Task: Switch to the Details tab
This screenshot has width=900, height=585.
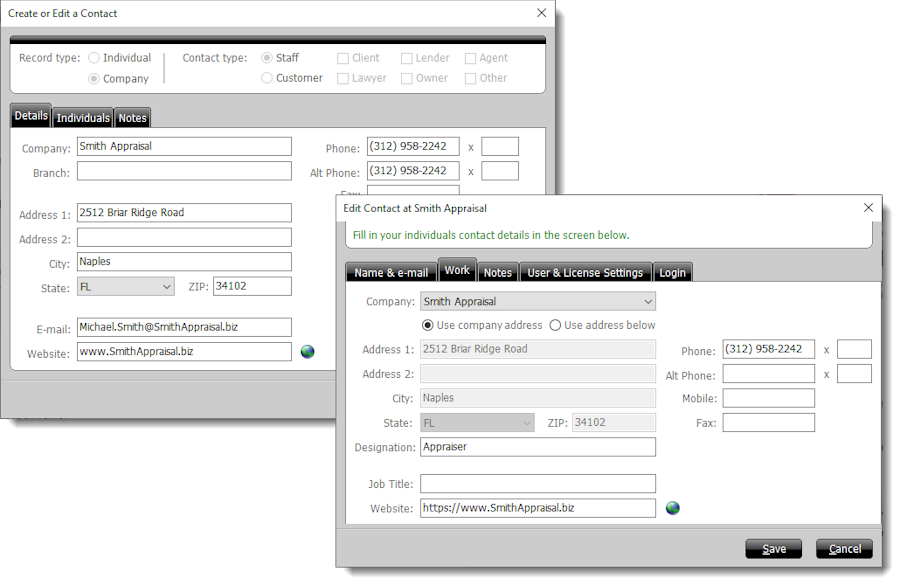Action: (31, 116)
